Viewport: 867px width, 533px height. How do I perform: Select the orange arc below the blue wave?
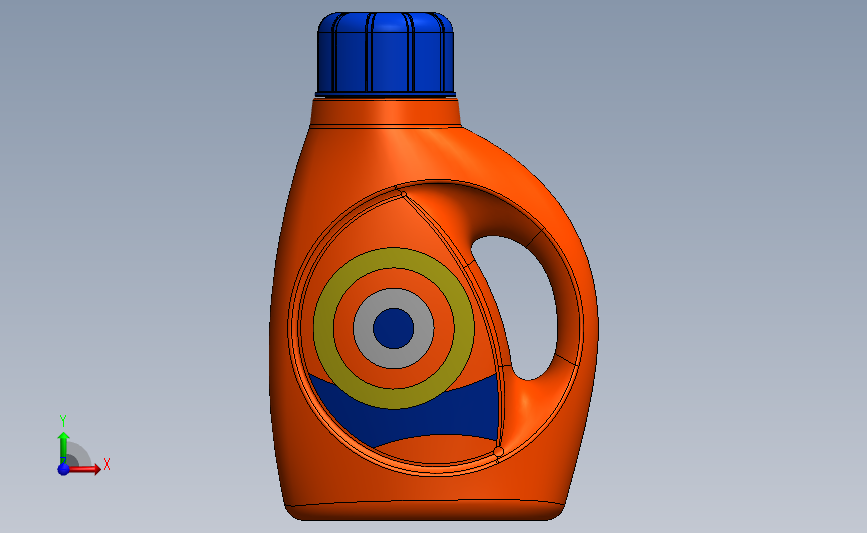[x=437, y=449]
